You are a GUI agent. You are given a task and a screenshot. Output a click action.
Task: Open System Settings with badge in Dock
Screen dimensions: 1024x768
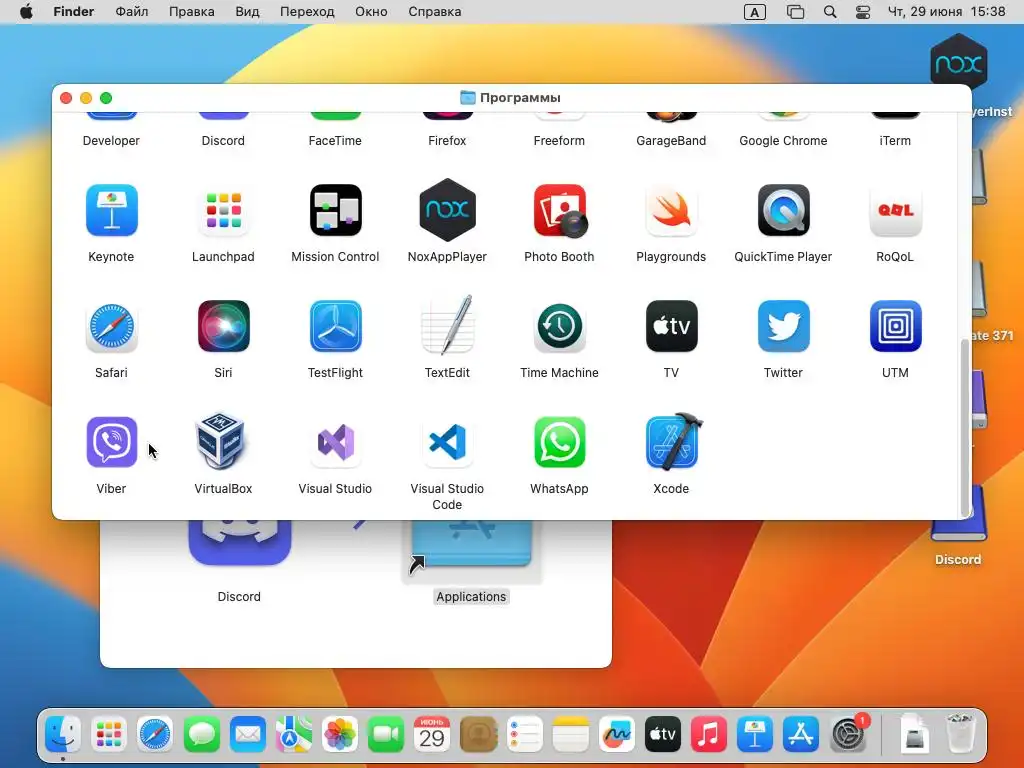point(848,733)
